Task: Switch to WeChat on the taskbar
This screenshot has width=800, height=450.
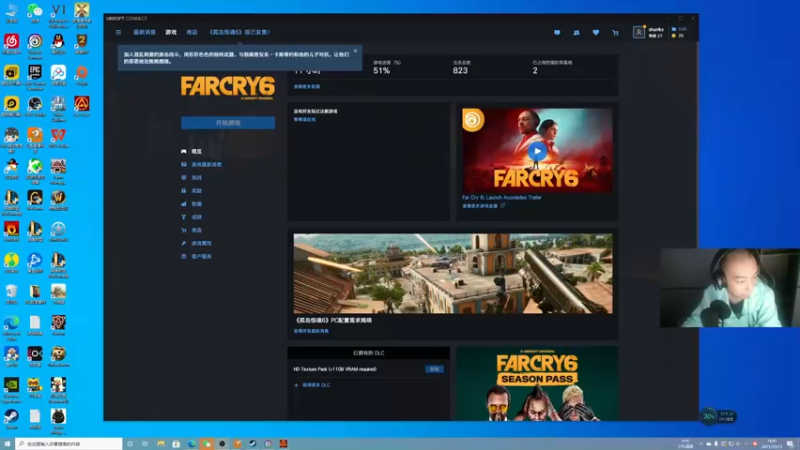Action: pos(207,444)
